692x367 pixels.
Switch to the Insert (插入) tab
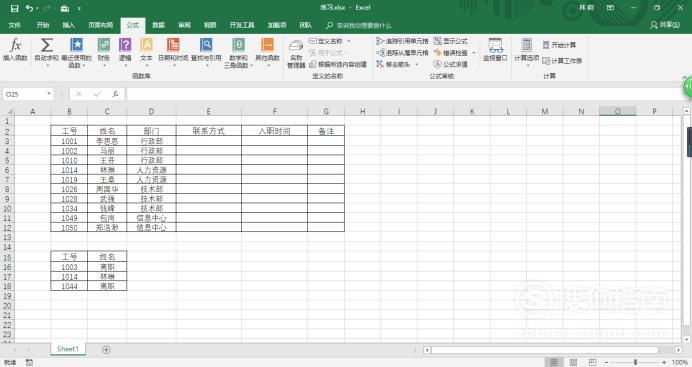point(68,26)
